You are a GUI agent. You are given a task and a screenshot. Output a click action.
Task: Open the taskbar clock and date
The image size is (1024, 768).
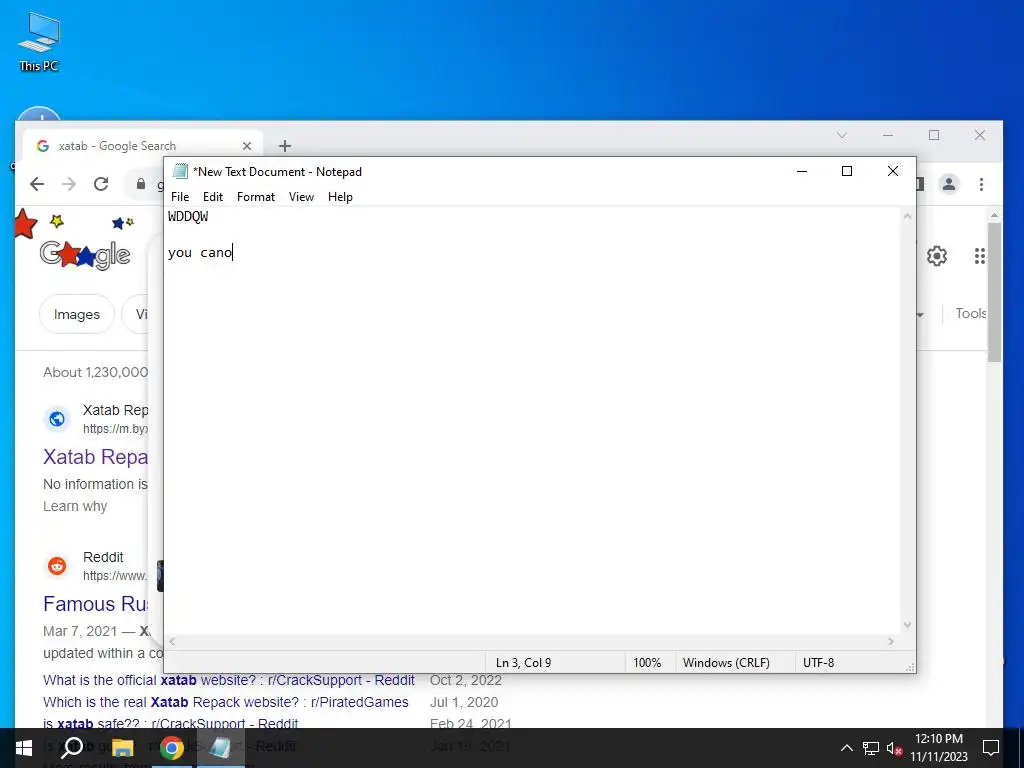(x=938, y=748)
